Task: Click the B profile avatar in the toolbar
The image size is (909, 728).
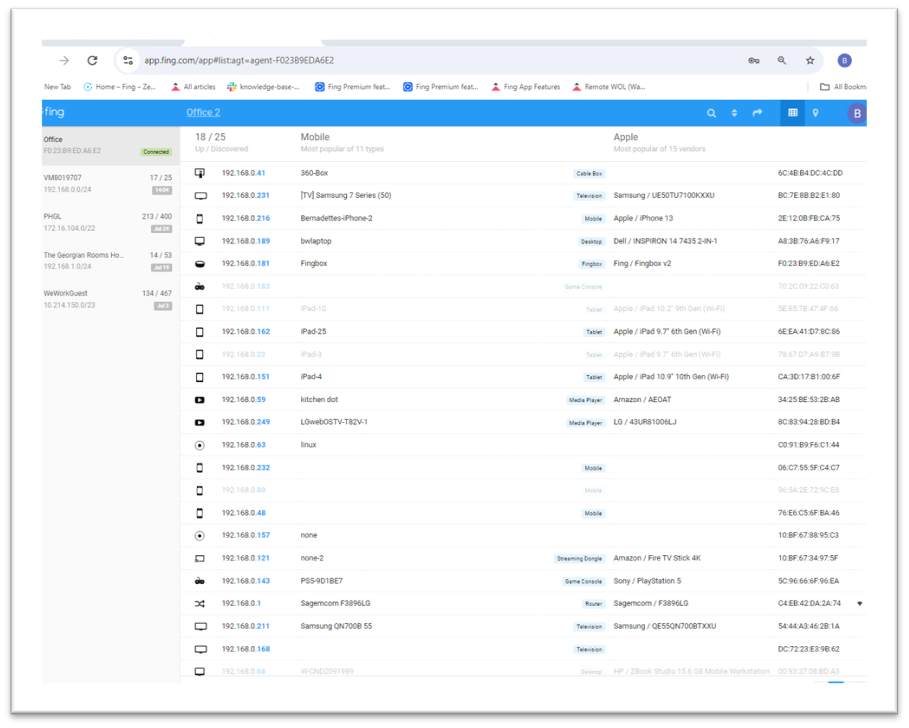Action: pyautogui.click(x=857, y=113)
